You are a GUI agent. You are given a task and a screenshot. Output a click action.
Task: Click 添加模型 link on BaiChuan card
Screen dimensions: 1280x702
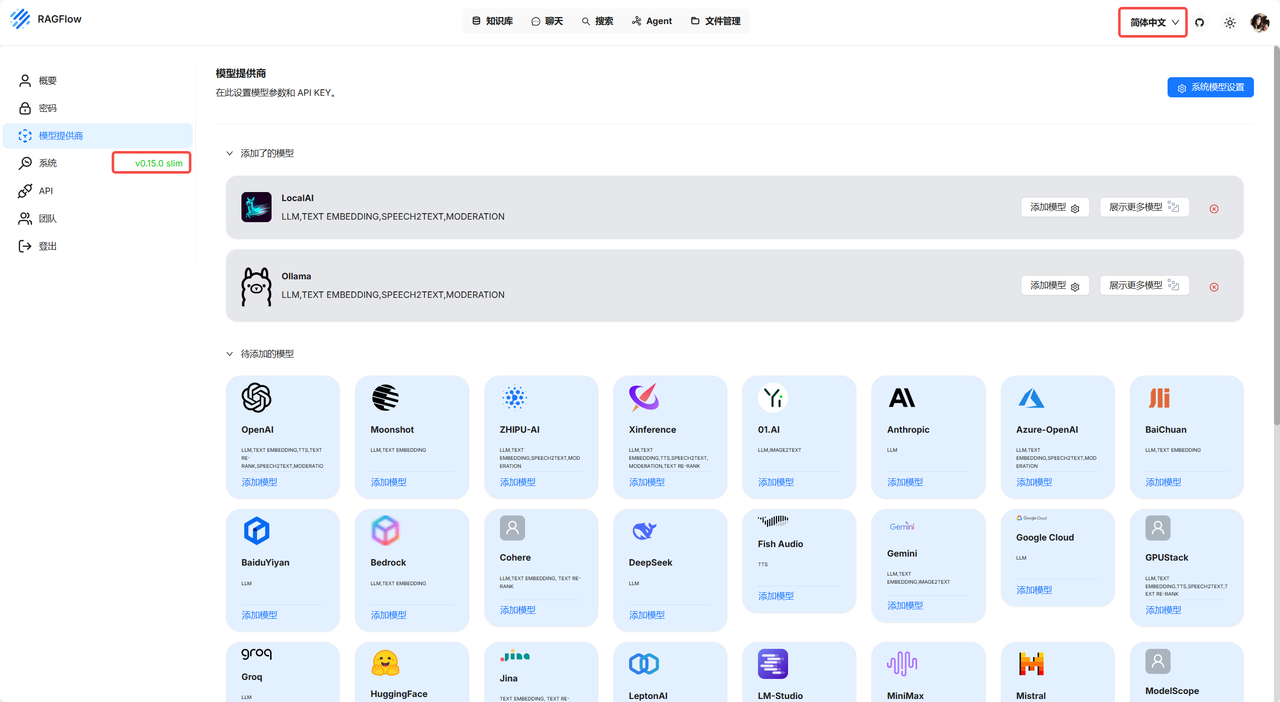click(1163, 482)
